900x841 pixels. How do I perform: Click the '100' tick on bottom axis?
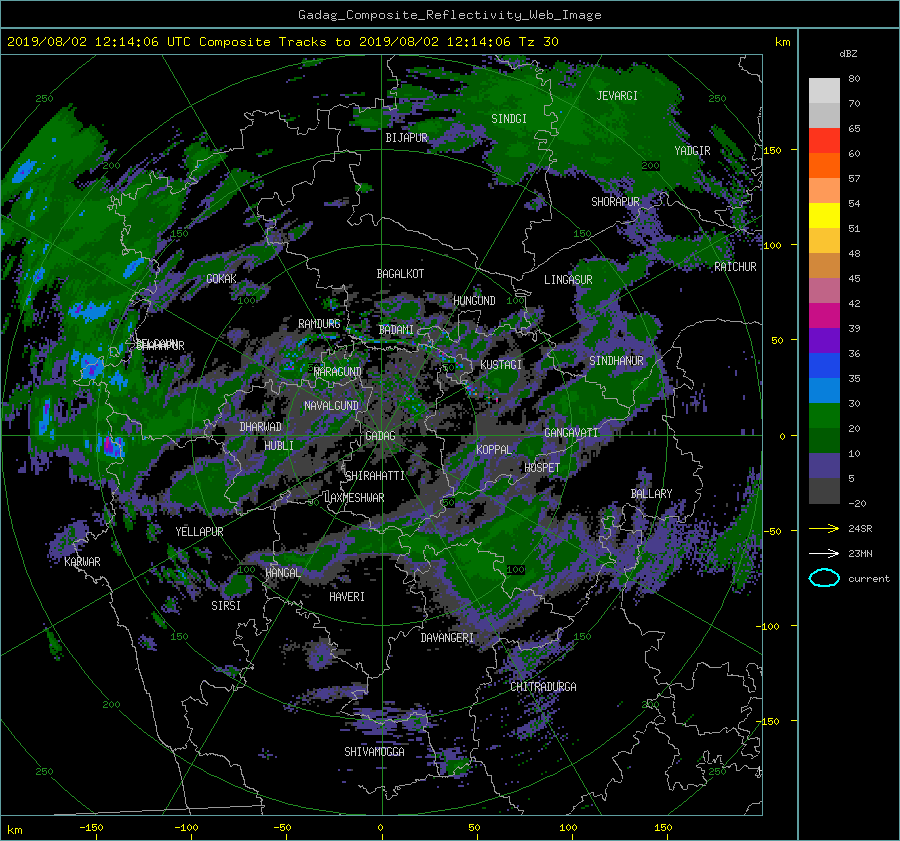(568, 828)
